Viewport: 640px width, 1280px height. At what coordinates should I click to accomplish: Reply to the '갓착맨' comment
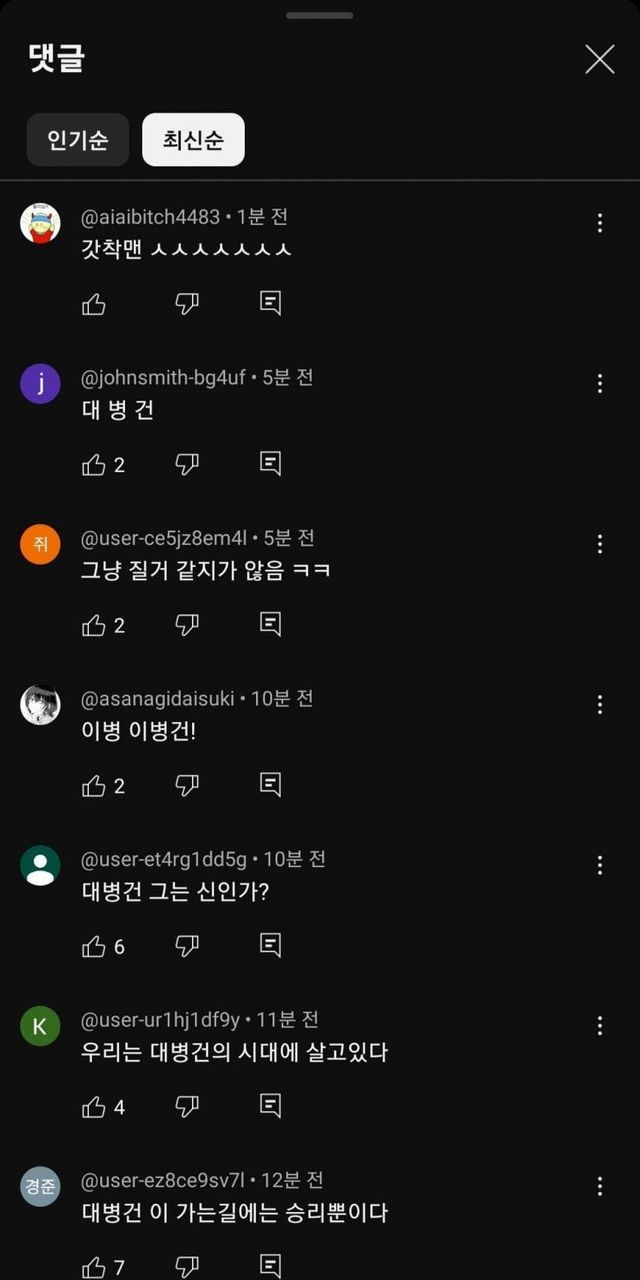pyautogui.click(x=270, y=303)
